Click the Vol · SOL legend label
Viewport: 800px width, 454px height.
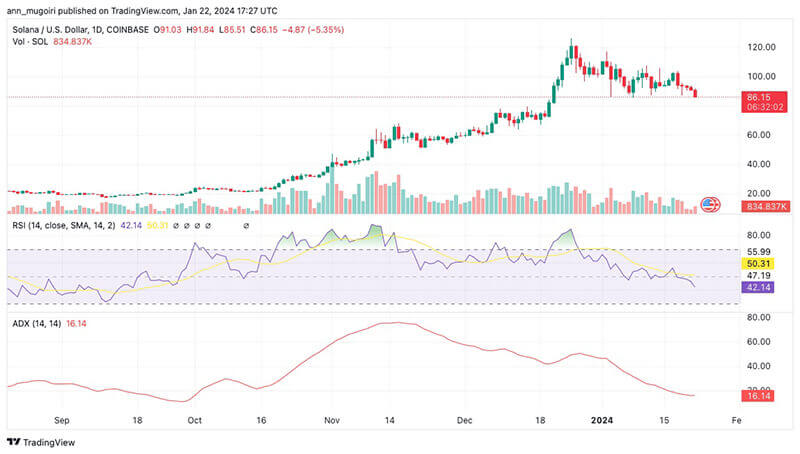coord(30,42)
